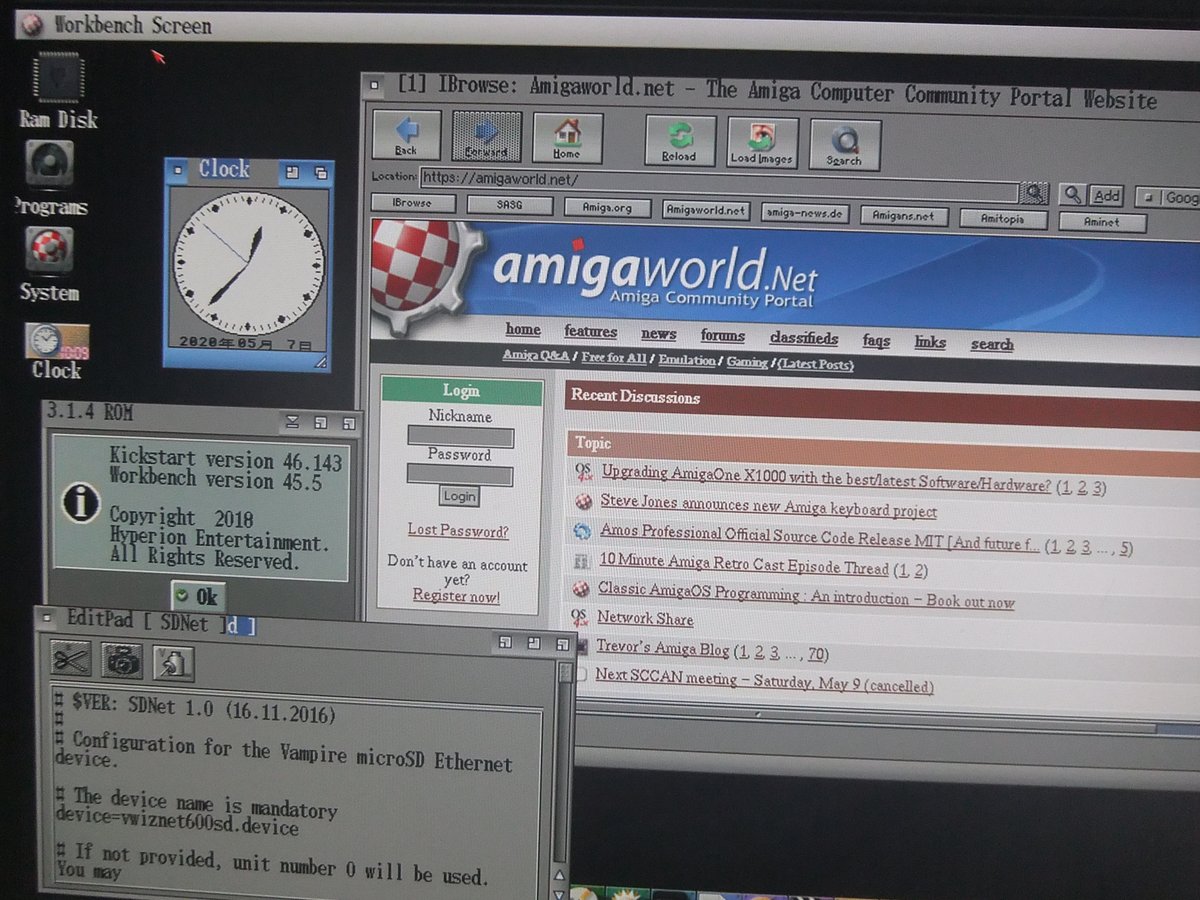Click the Nickname input field
The width and height of the screenshot is (1200, 900).
click(x=460, y=437)
